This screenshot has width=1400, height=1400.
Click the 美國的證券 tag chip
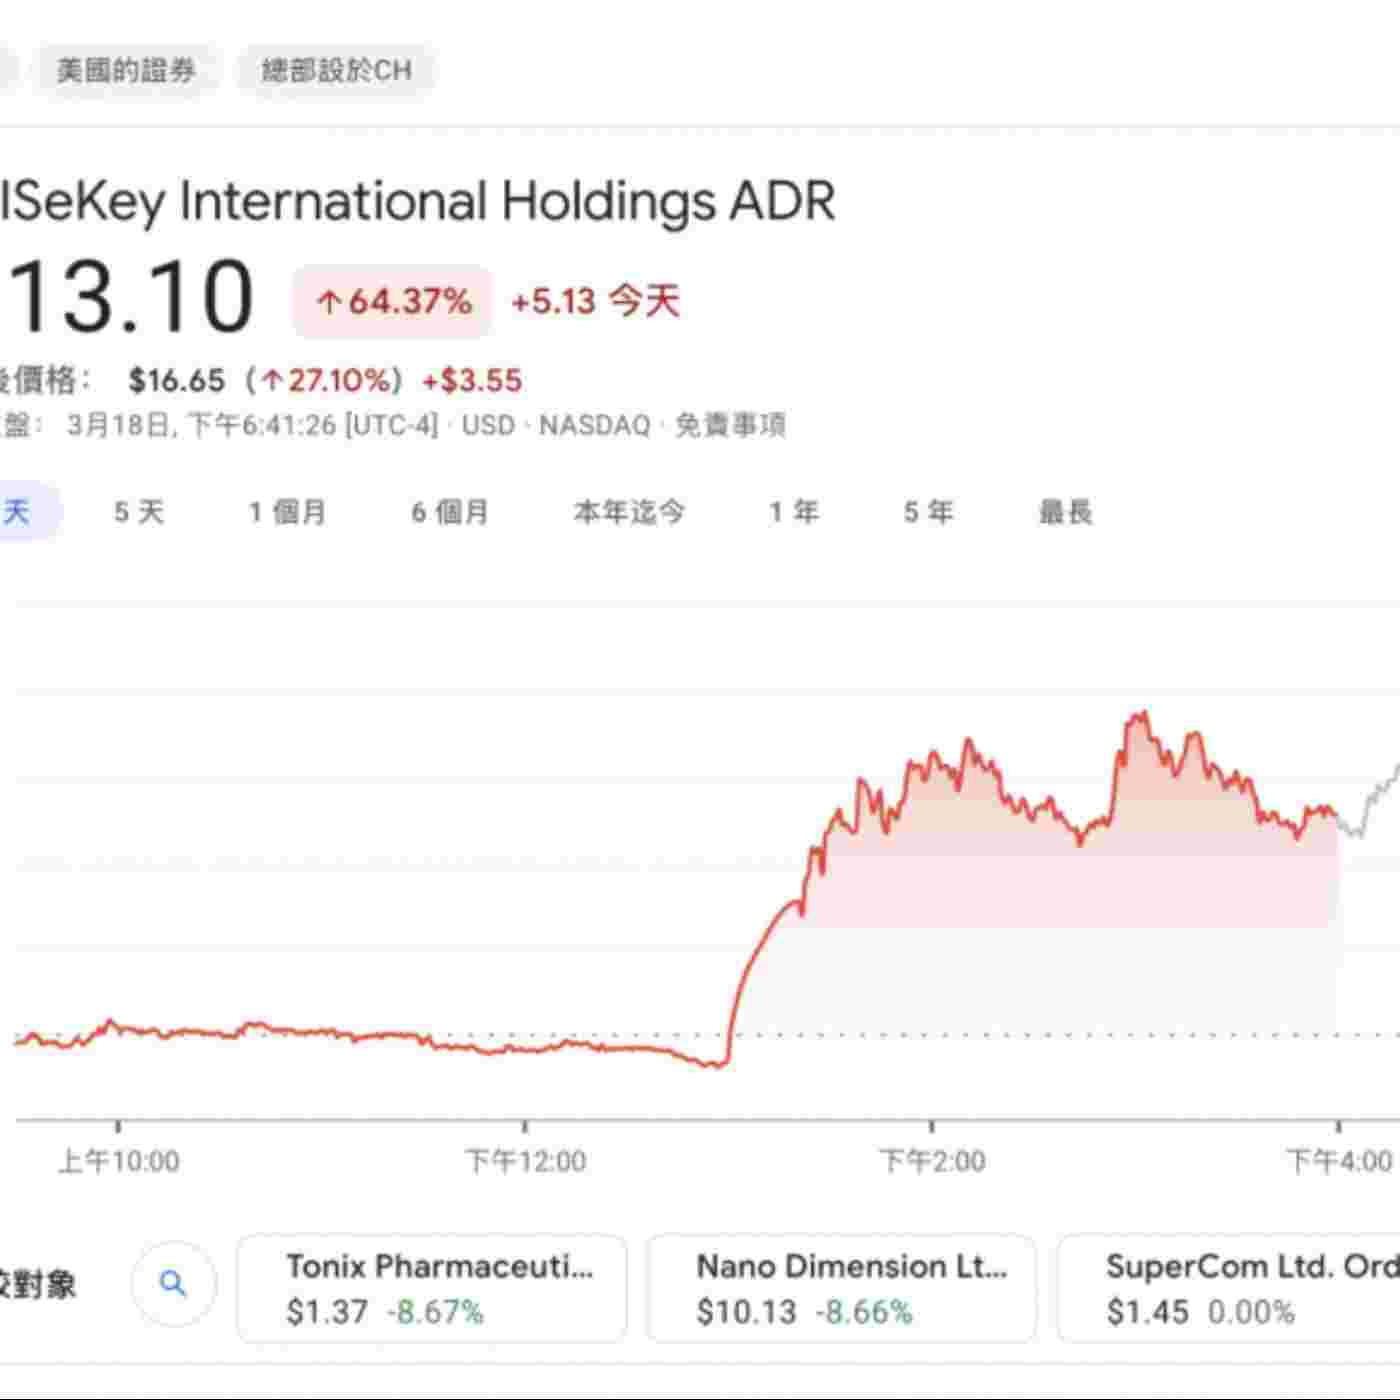click(126, 70)
